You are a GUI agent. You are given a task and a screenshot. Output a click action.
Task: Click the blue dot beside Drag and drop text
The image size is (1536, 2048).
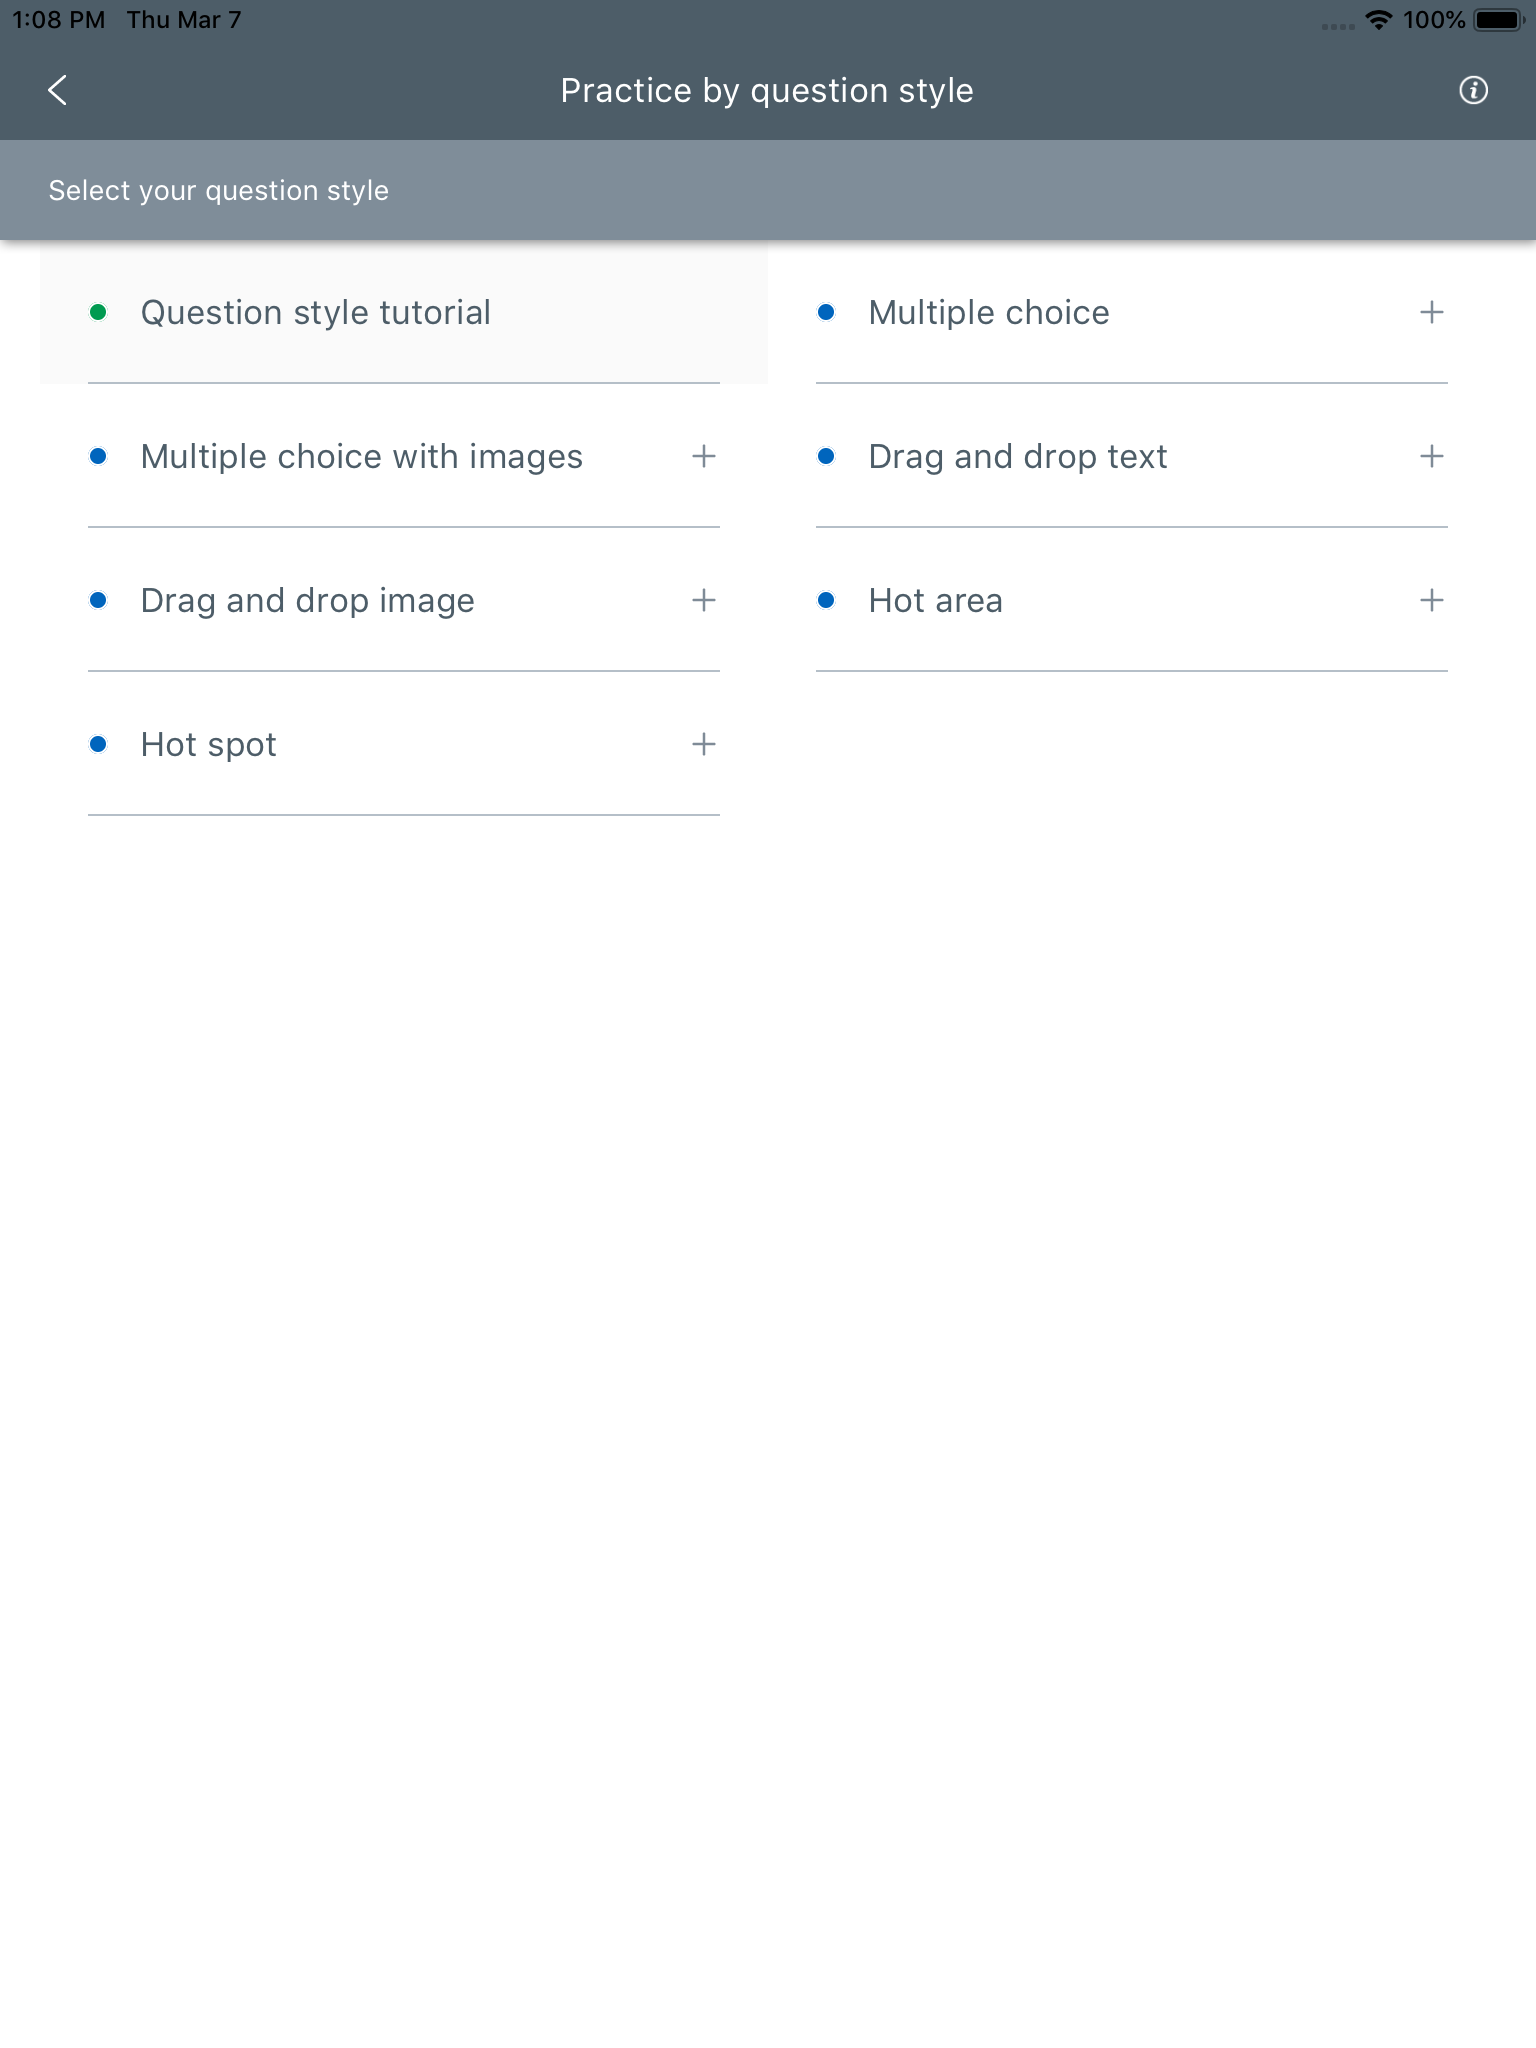click(826, 456)
